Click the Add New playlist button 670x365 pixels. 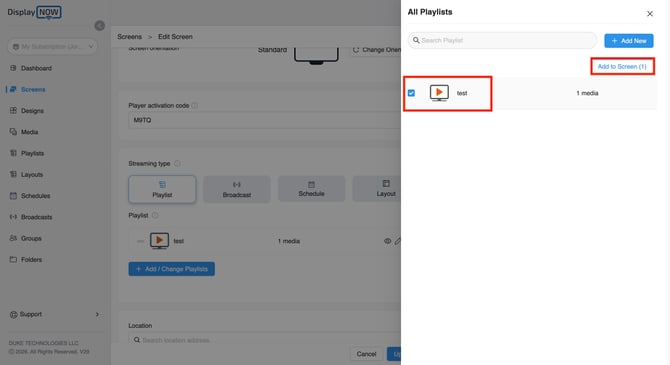click(629, 41)
